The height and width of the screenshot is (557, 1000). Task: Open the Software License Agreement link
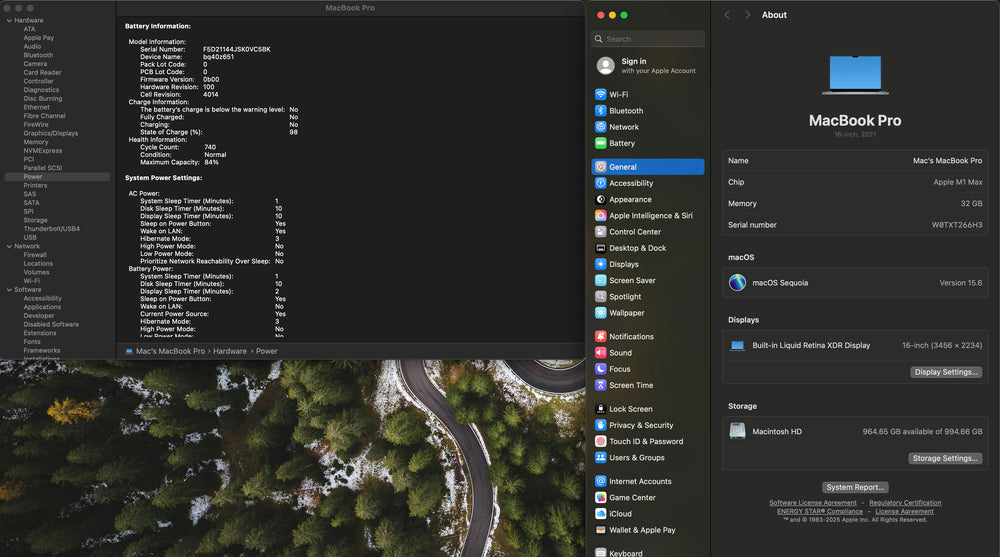(x=812, y=503)
